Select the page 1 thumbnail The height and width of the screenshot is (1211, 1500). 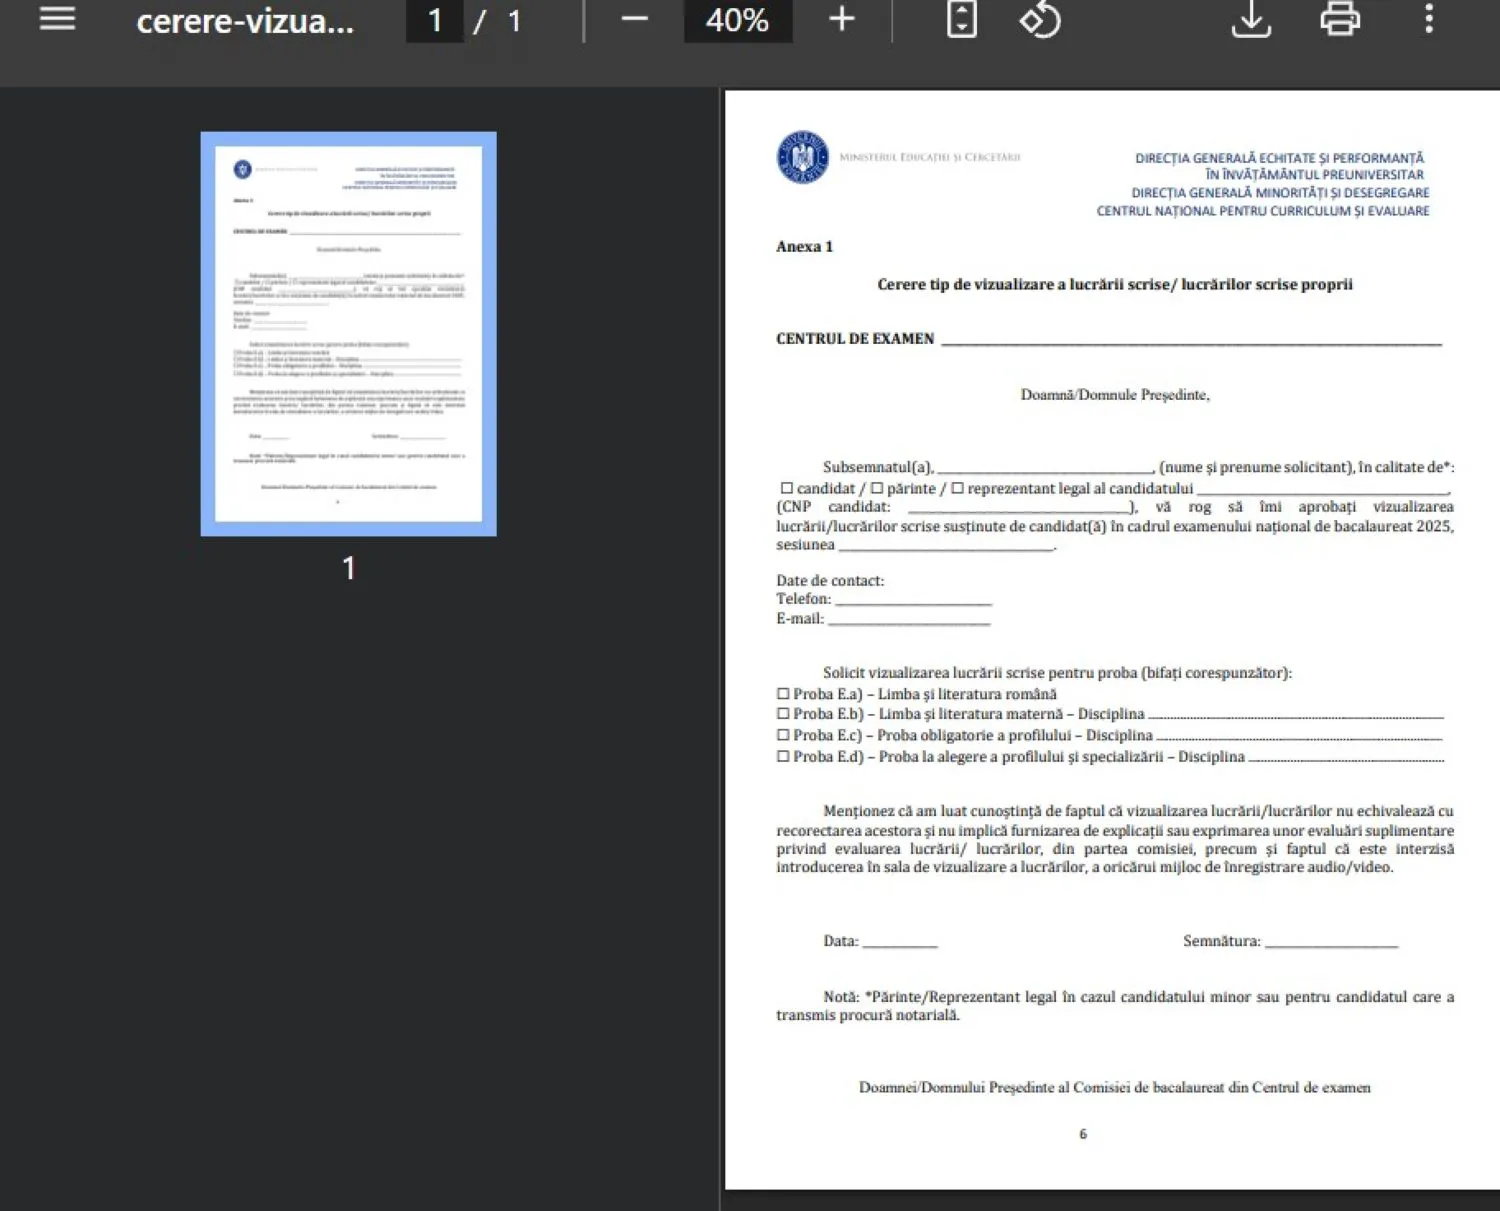tap(348, 334)
